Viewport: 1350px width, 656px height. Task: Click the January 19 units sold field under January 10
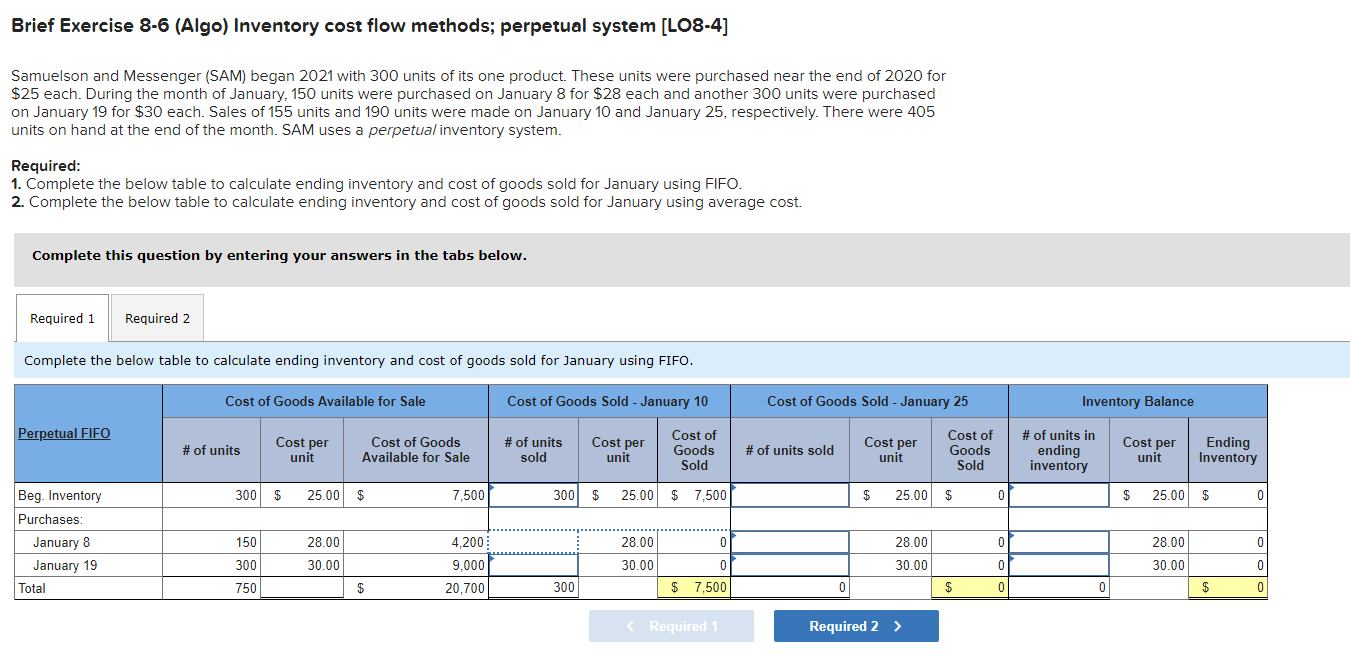pyautogui.click(x=532, y=564)
